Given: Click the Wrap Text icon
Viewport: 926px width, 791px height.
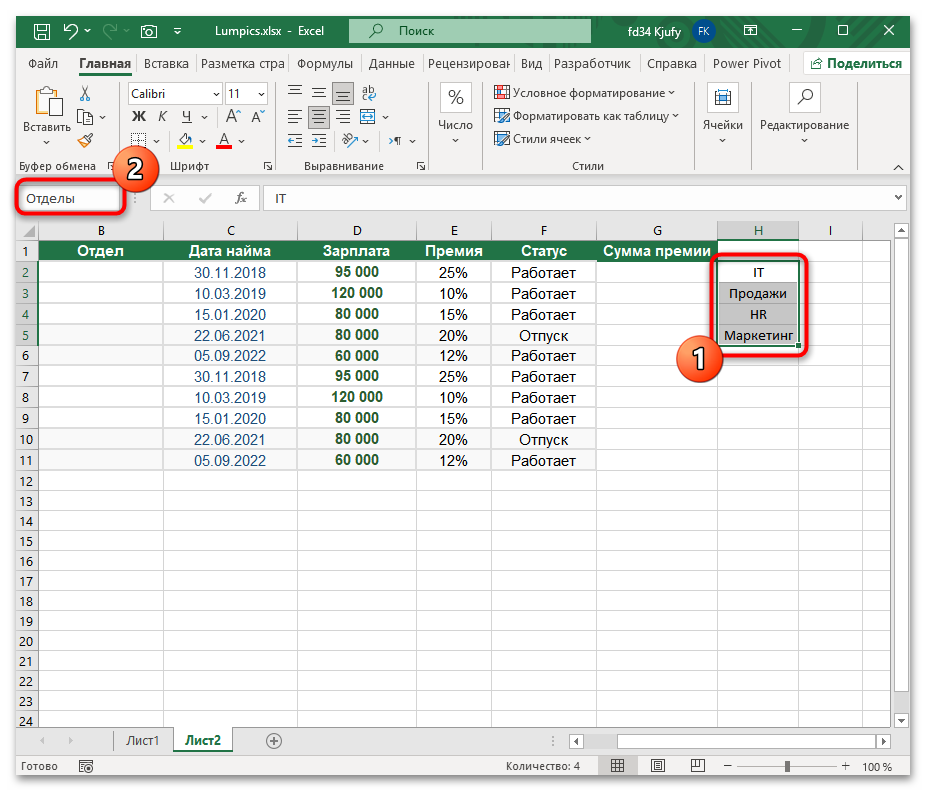Looking at the screenshot, I should pyautogui.click(x=367, y=93).
